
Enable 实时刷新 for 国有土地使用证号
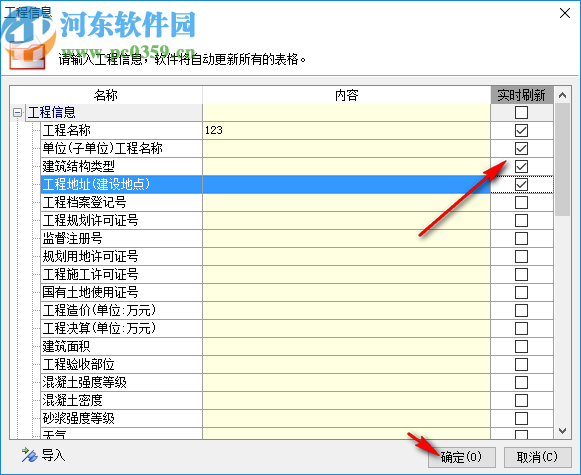[x=521, y=292]
